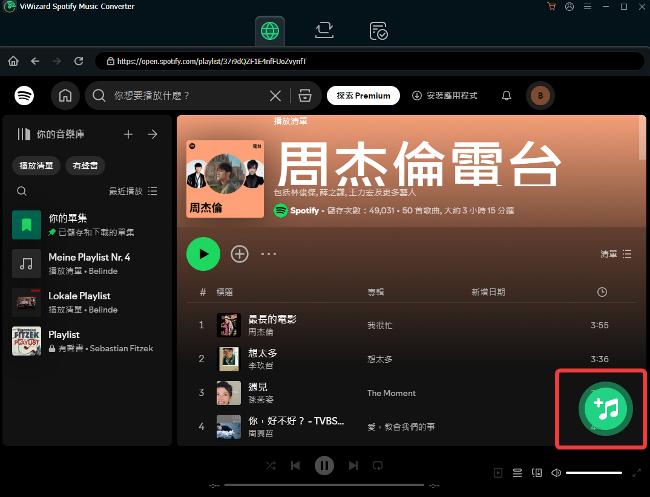Reload the current Spotify page

click(79, 61)
